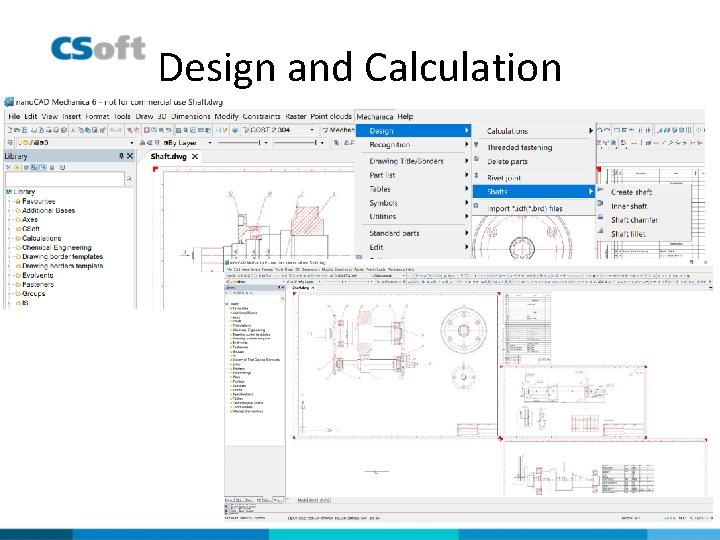
Task: Open the Modify menu
Action: click(226, 117)
